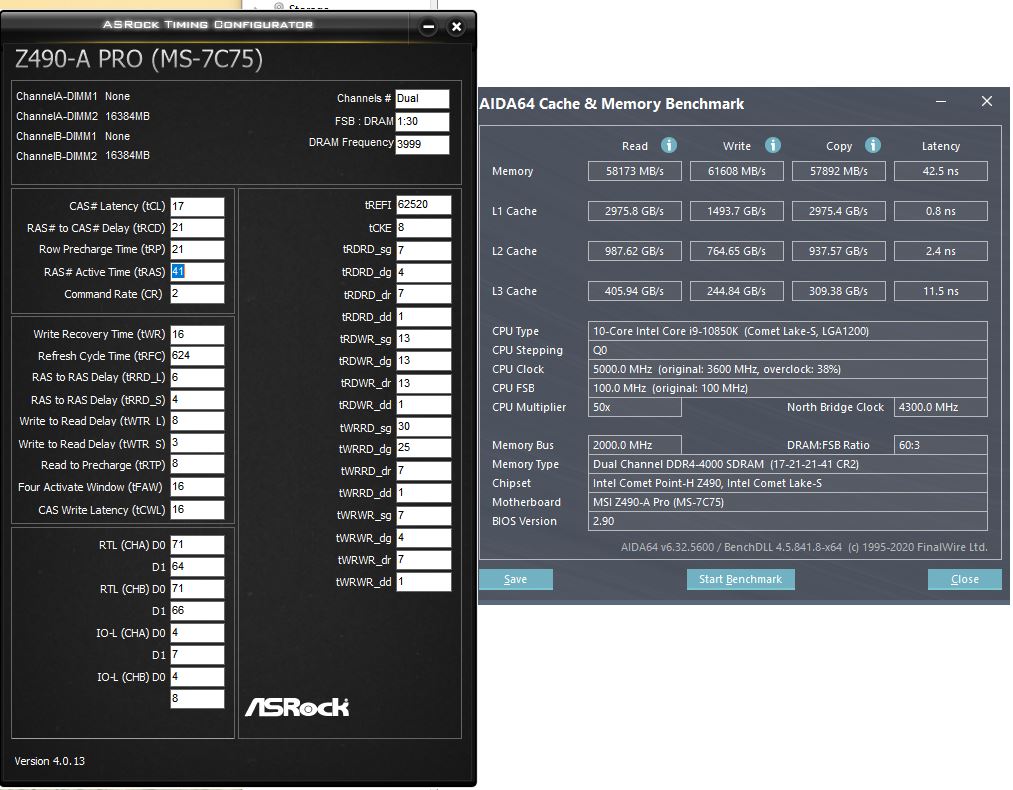This screenshot has height=790, width=1013.
Task: Click the Memory Copy result 57892 MB/s
Action: [x=839, y=171]
